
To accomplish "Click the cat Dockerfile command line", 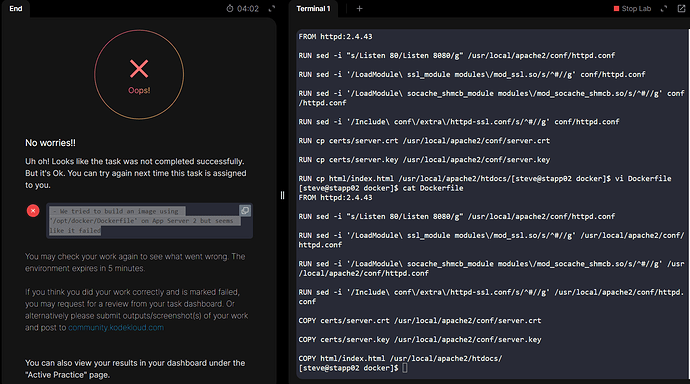I will click(x=381, y=188).
